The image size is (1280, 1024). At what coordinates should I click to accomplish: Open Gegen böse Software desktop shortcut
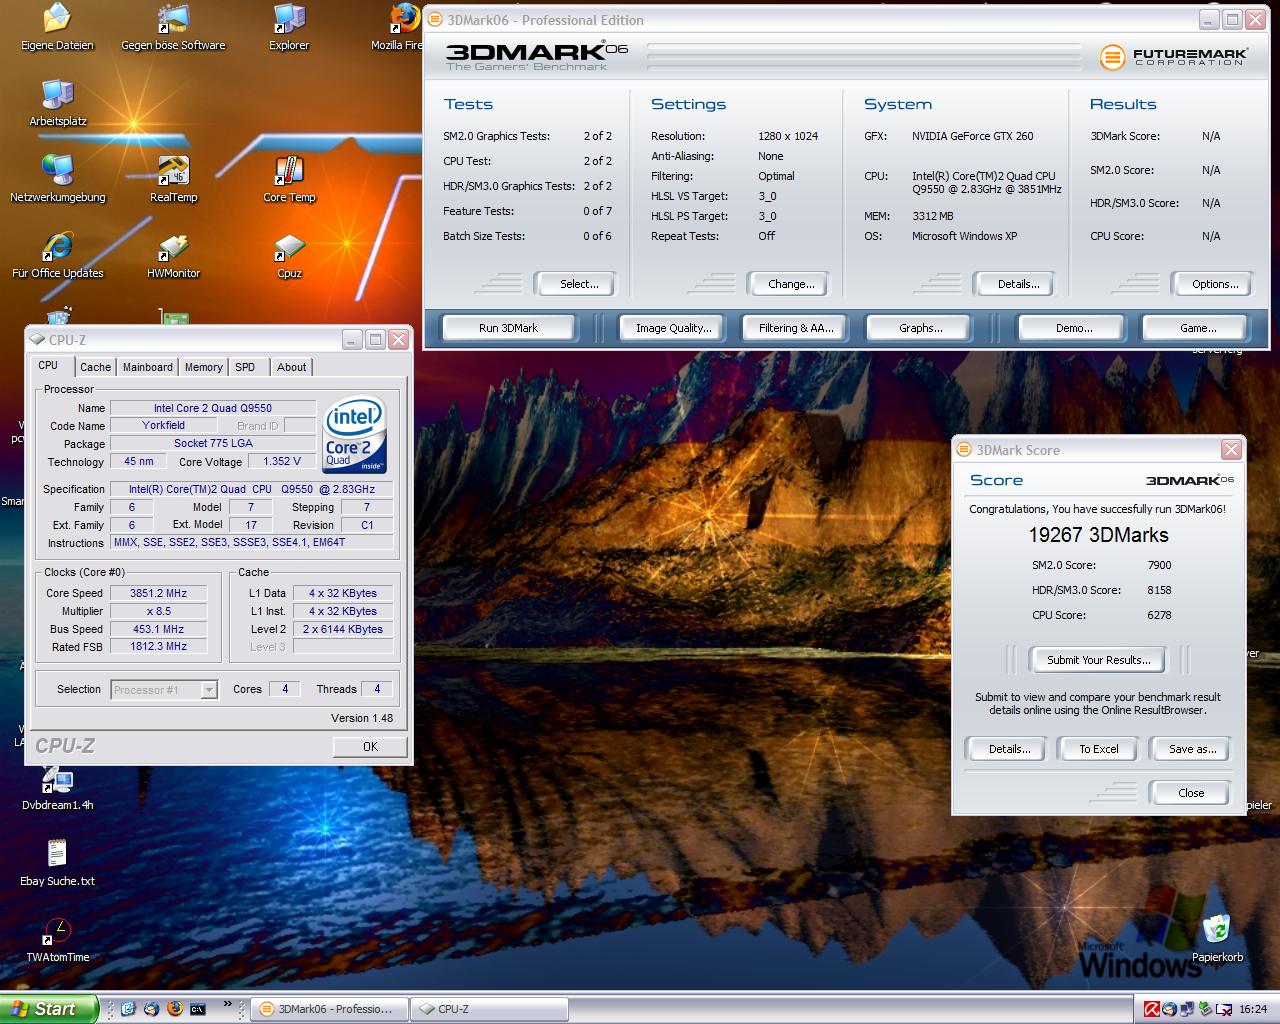coord(173,28)
